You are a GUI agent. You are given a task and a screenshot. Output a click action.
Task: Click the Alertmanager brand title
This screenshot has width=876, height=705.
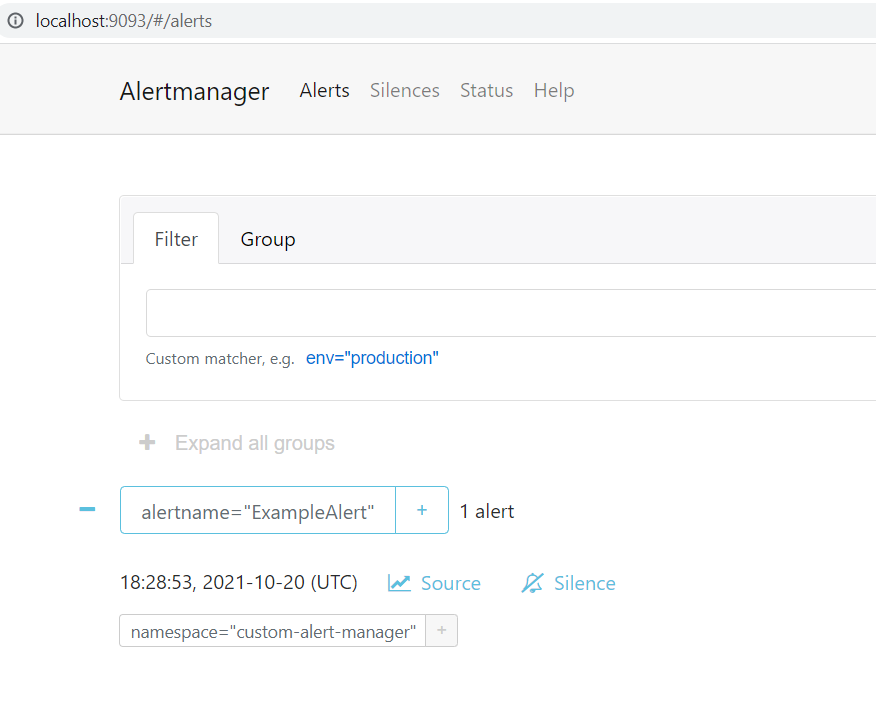(x=194, y=91)
